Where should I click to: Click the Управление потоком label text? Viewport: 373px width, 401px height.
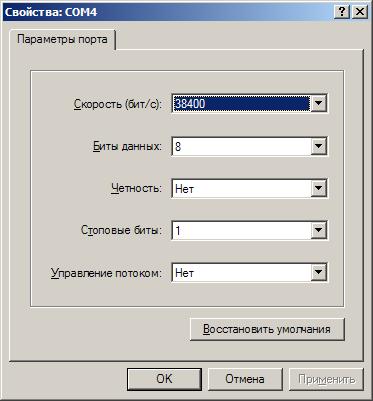coord(106,273)
